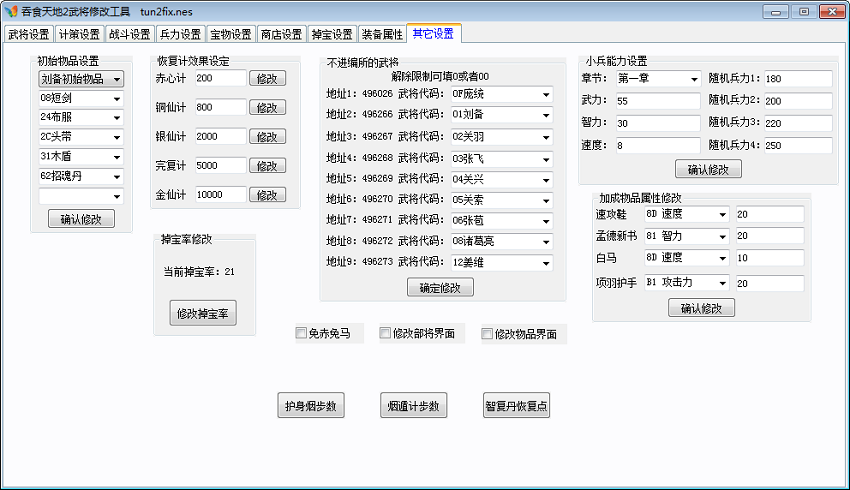Expand the 06张苞 dropdown

coord(502,221)
